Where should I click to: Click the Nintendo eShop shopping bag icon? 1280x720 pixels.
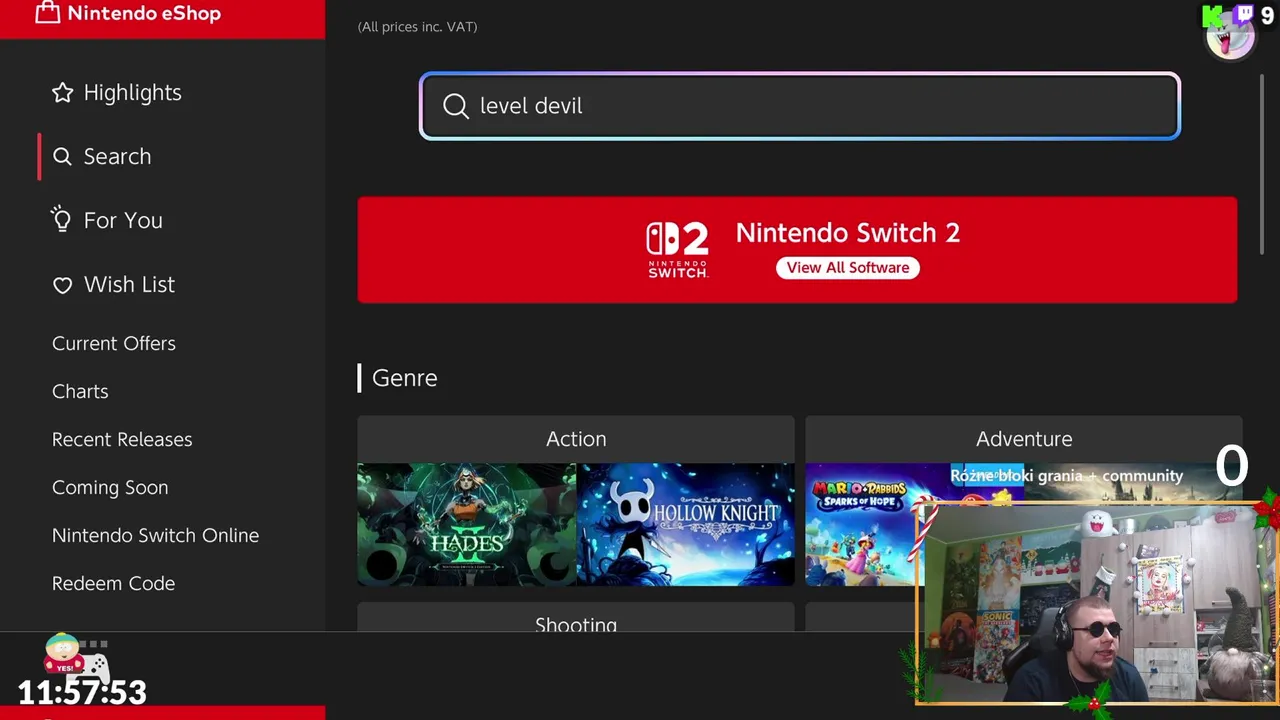click(47, 13)
